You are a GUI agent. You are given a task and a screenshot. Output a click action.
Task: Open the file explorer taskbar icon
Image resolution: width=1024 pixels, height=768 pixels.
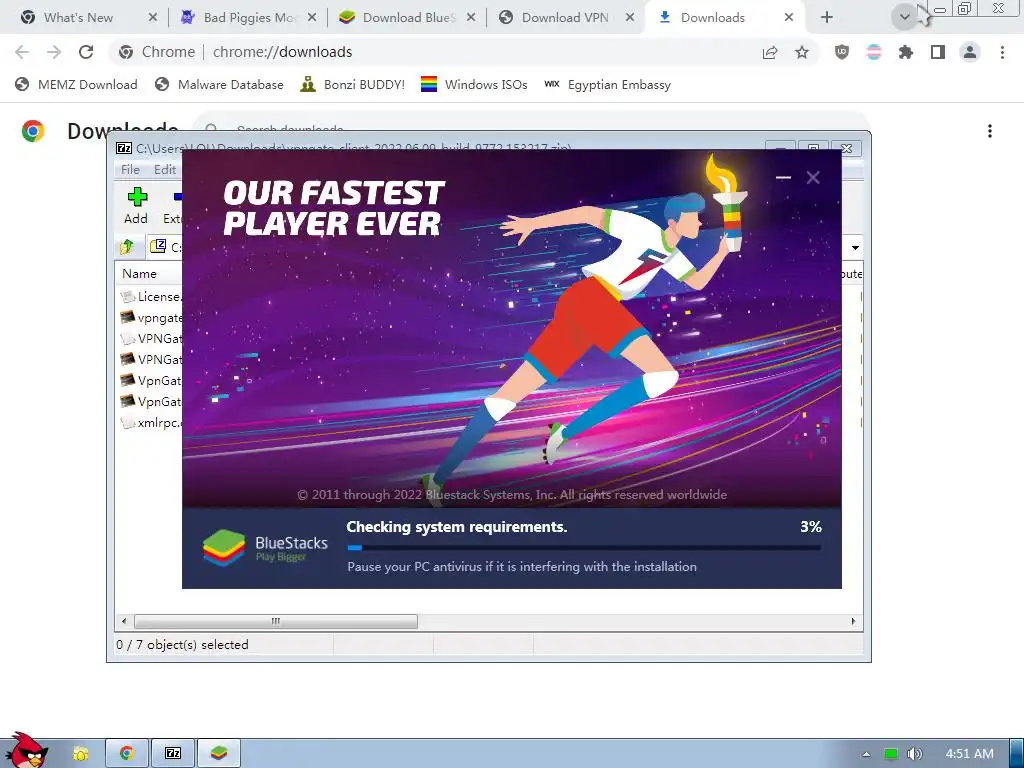click(x=80, y=754)
